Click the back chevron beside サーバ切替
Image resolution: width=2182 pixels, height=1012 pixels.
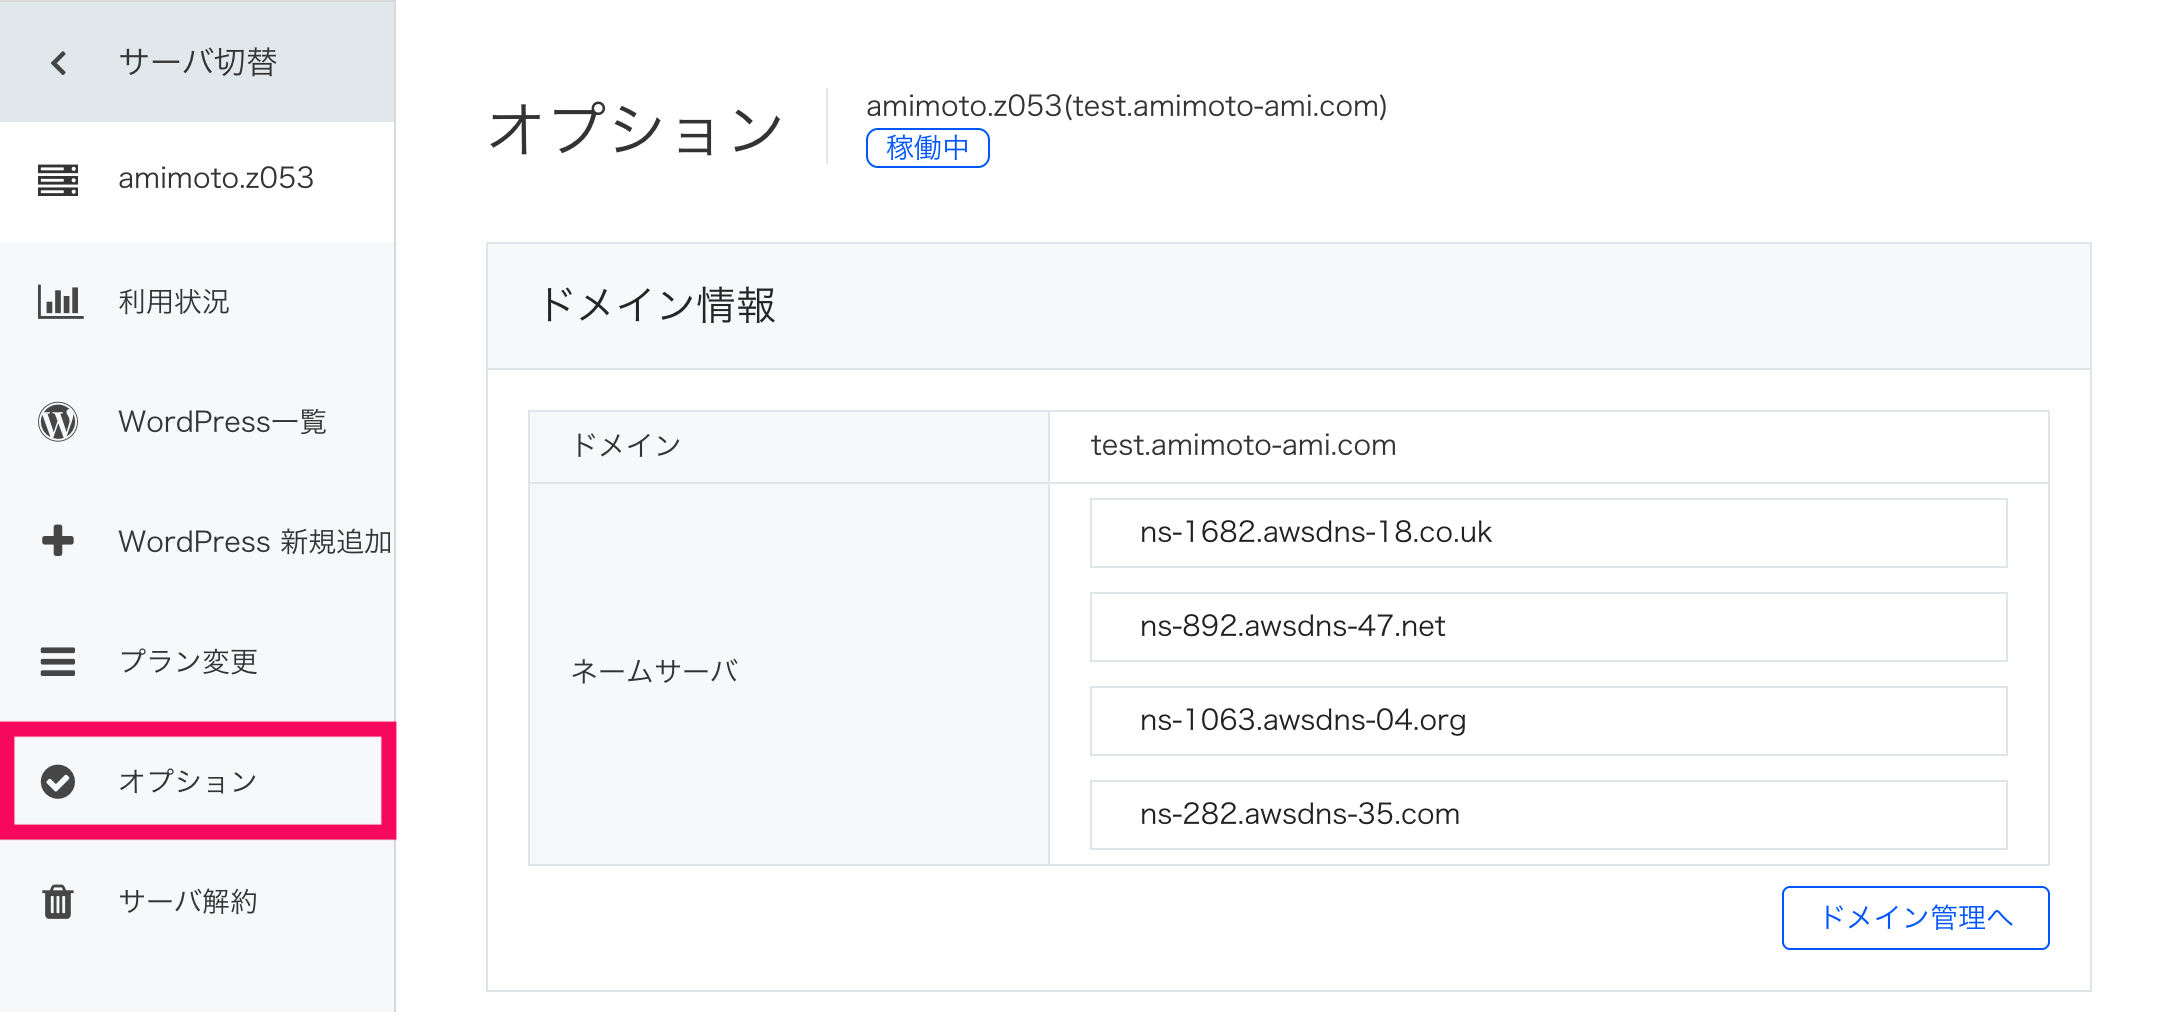pos(59,63)
